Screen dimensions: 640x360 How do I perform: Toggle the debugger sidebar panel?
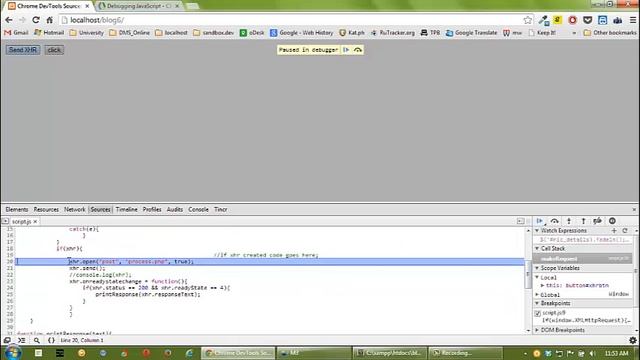click(x=520, y=221)
